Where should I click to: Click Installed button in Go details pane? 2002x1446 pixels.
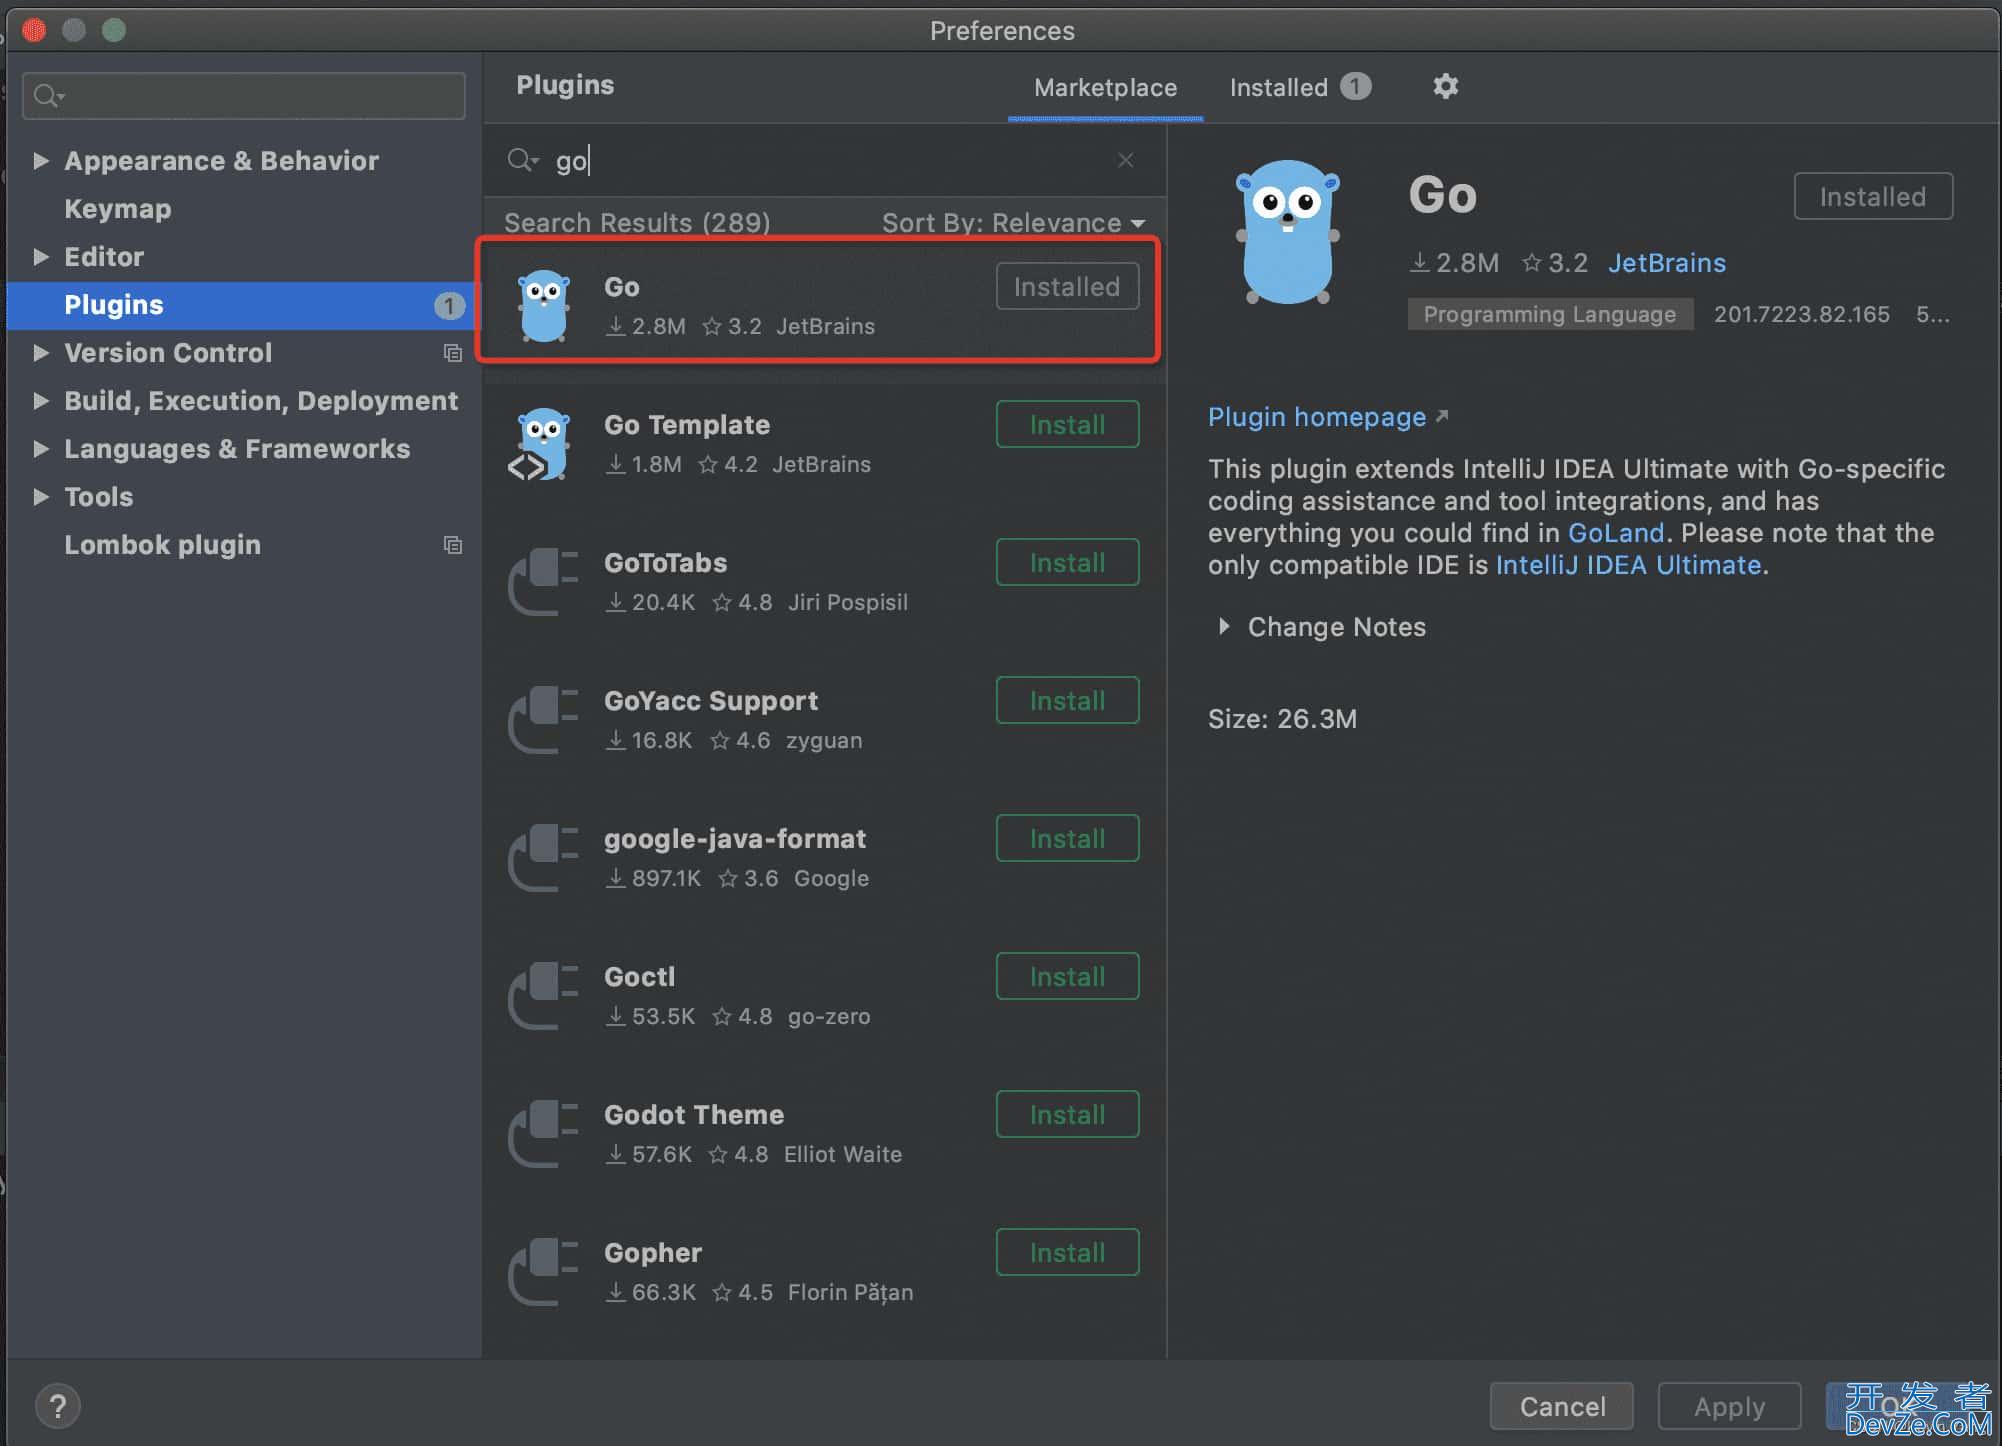(x=1873, y=196)
